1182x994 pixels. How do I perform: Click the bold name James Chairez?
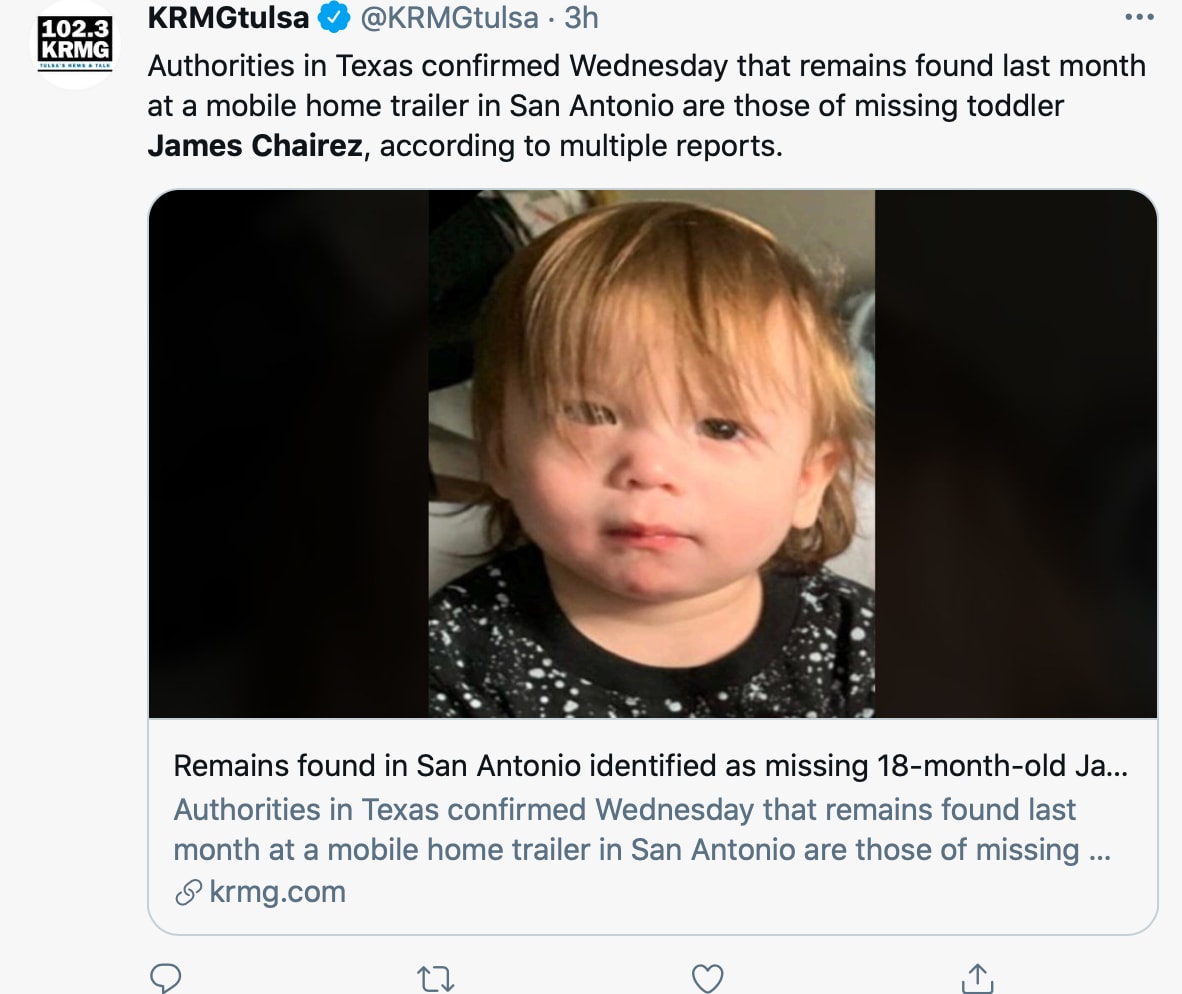pos(254,146)
